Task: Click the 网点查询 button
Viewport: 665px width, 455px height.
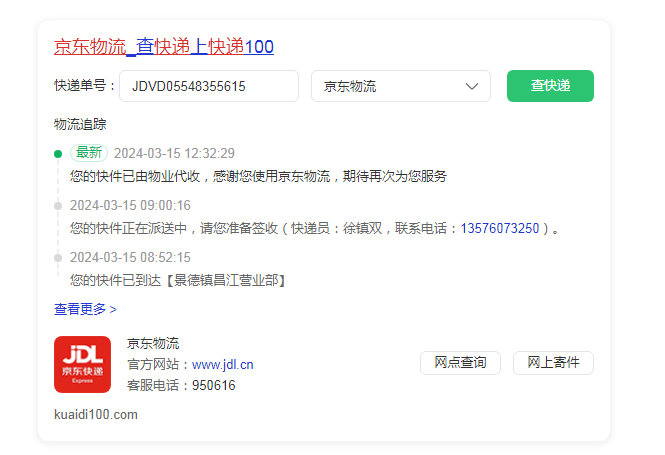Action: (460, 363)
